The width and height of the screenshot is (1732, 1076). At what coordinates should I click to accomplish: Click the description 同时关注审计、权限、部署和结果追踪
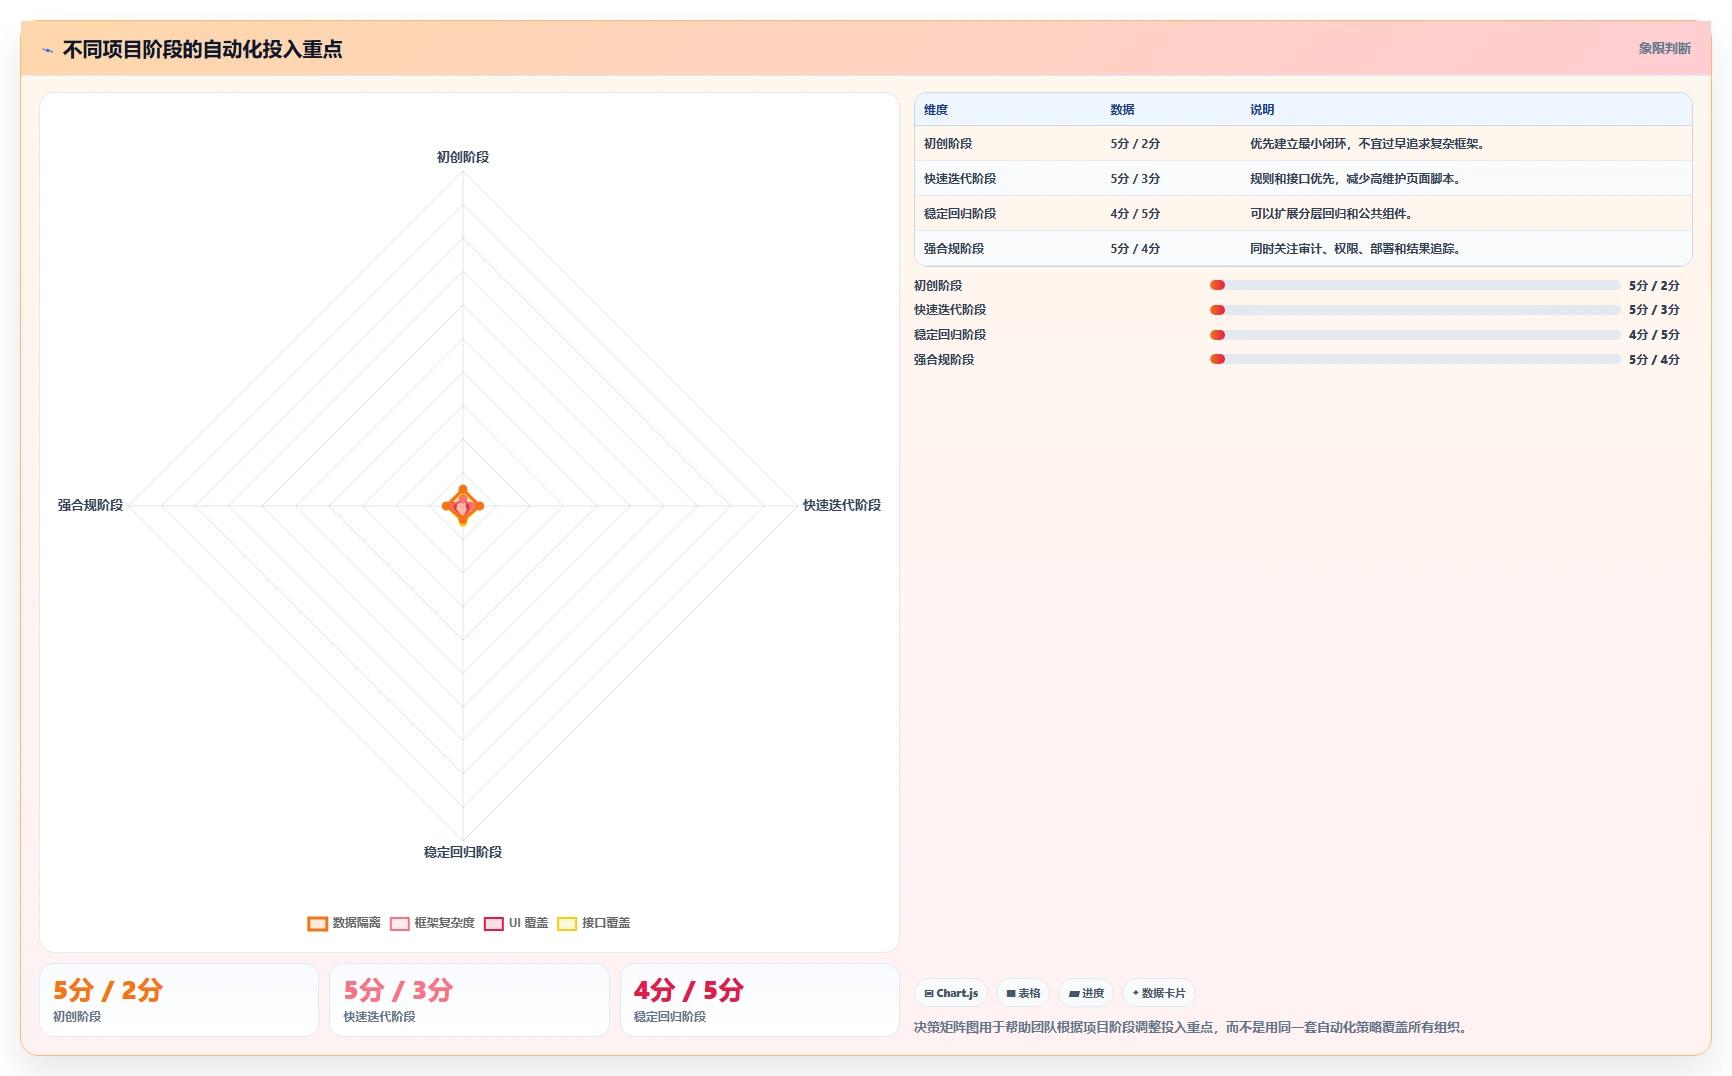(x=1356, y=249)
